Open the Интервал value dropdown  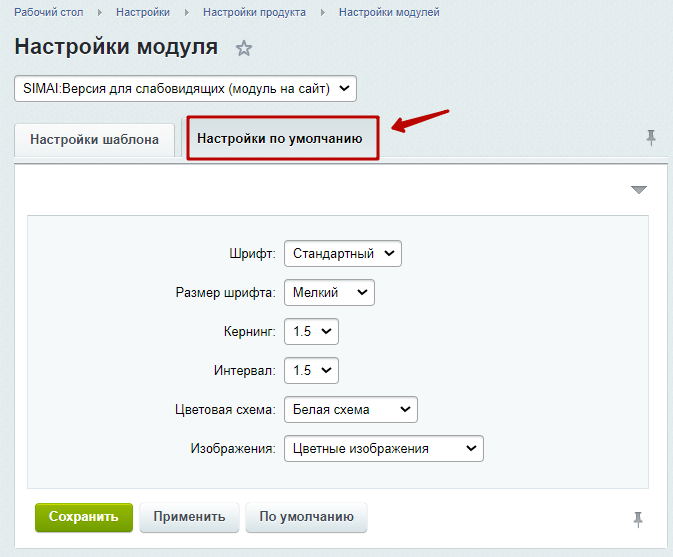click(x=312, y=370)
